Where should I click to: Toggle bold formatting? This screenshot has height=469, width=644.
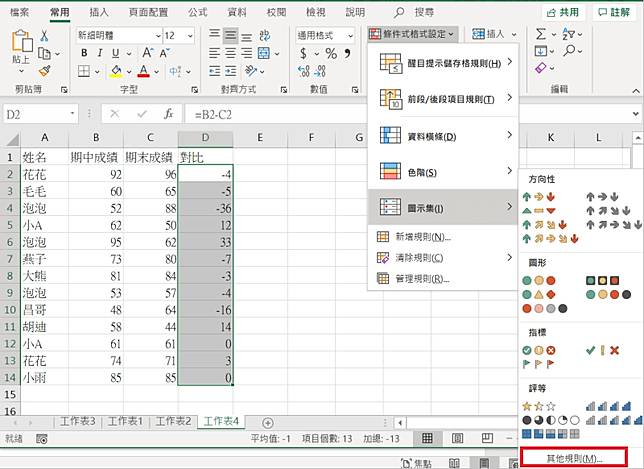pyautogui.click(x=84, y=53)
